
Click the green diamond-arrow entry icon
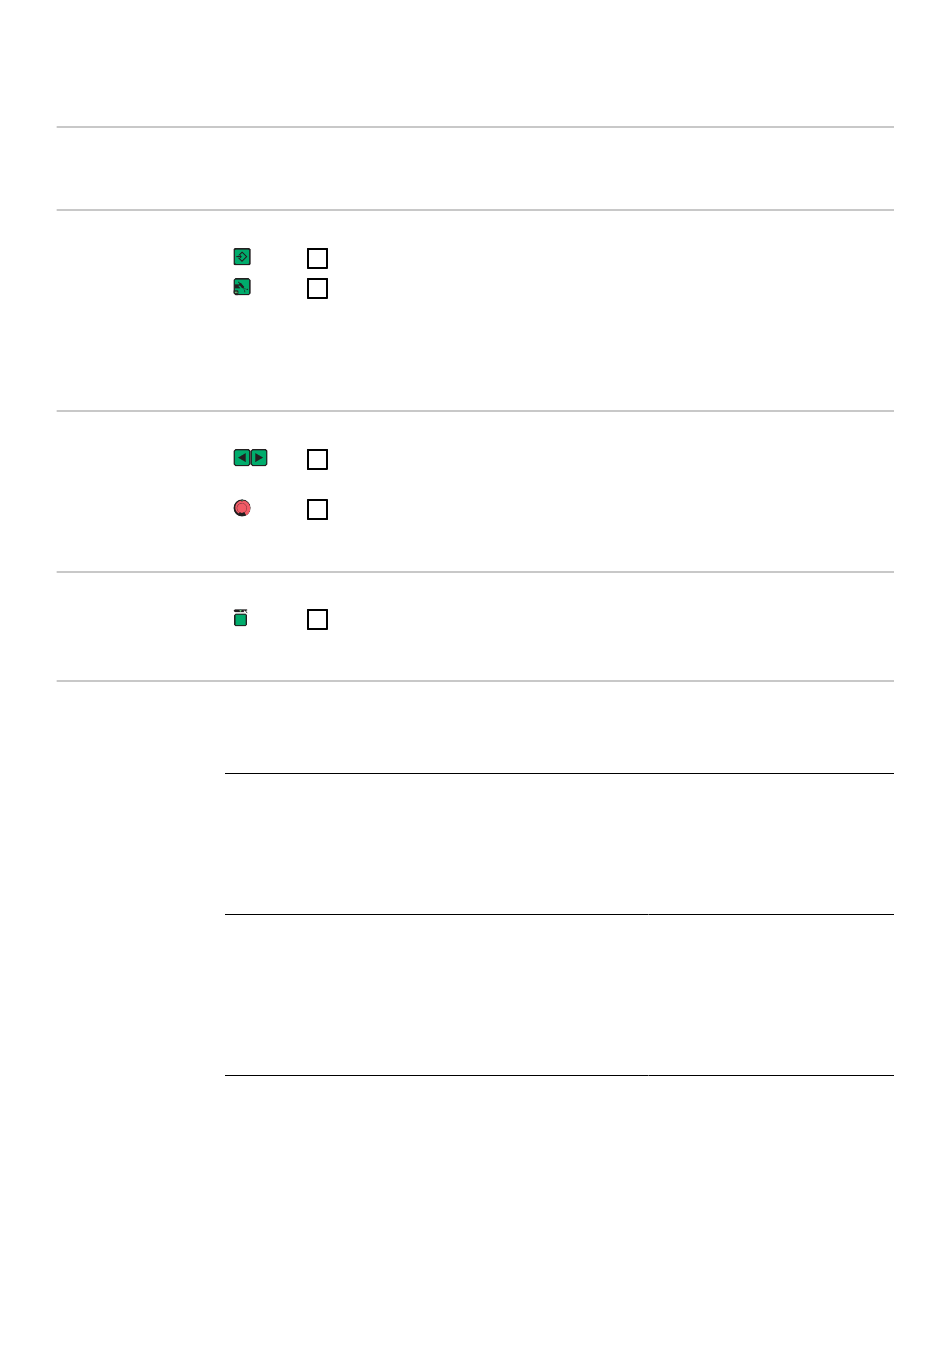pyautogui.click(x=242, y=257)
